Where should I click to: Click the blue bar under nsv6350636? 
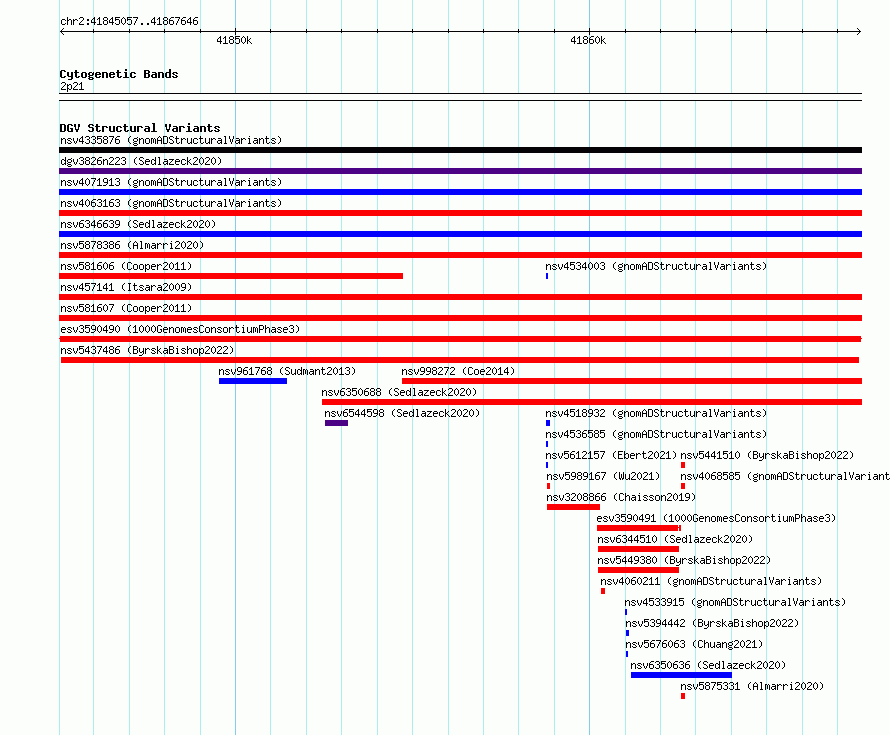pos(681,675)
